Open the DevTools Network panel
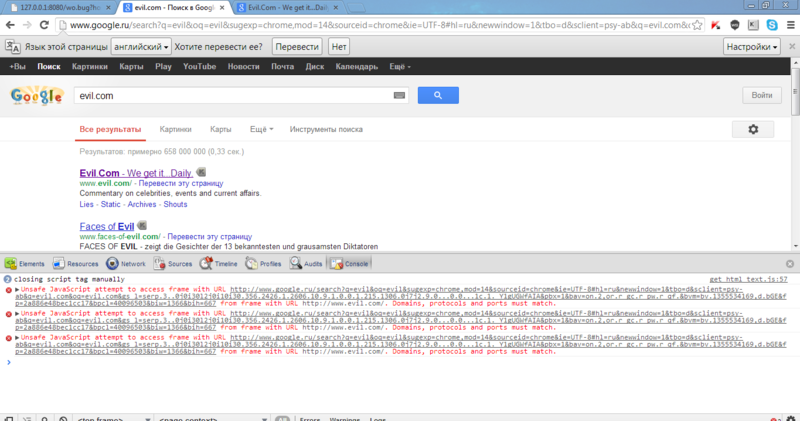 coord(126,263)
